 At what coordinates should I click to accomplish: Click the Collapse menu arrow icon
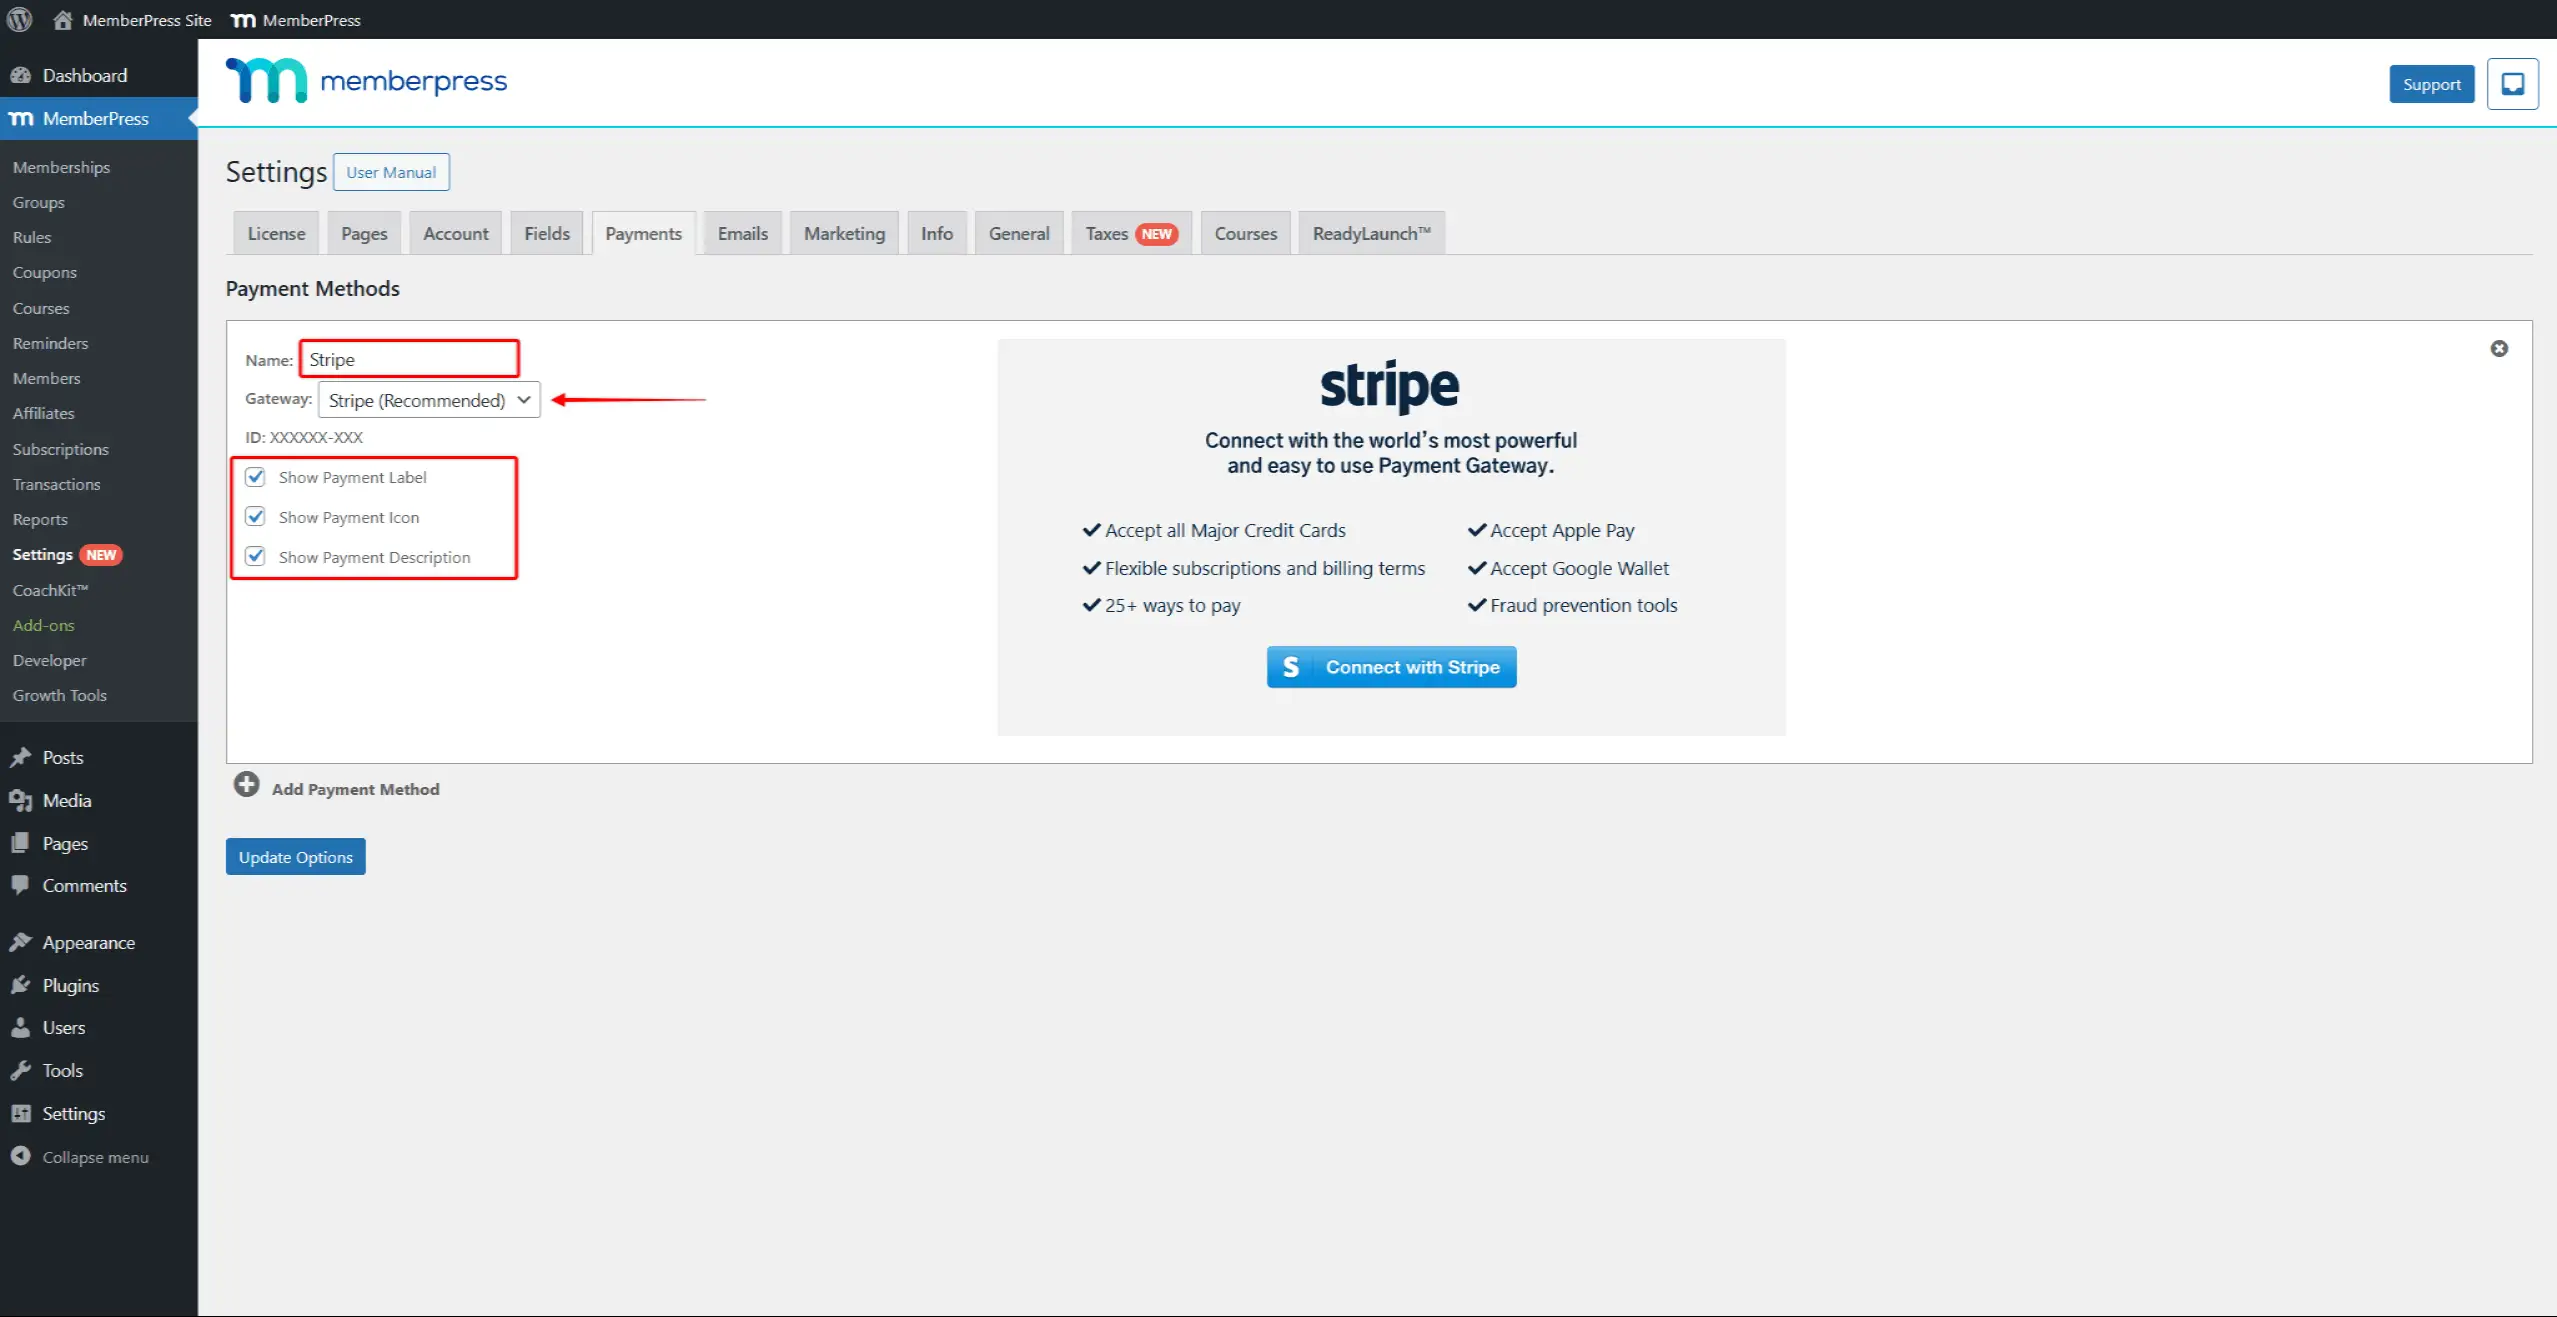20,1156
